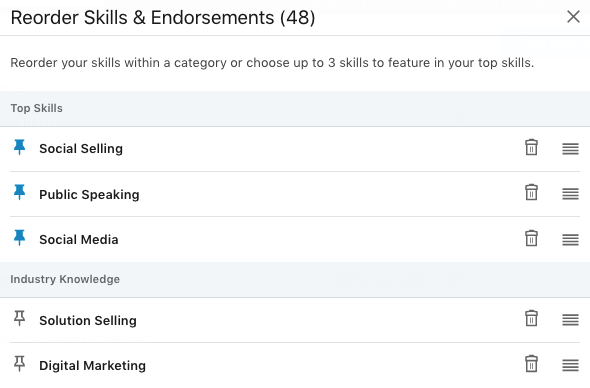Delete the Social Selling skill

[x=531, y=147]
